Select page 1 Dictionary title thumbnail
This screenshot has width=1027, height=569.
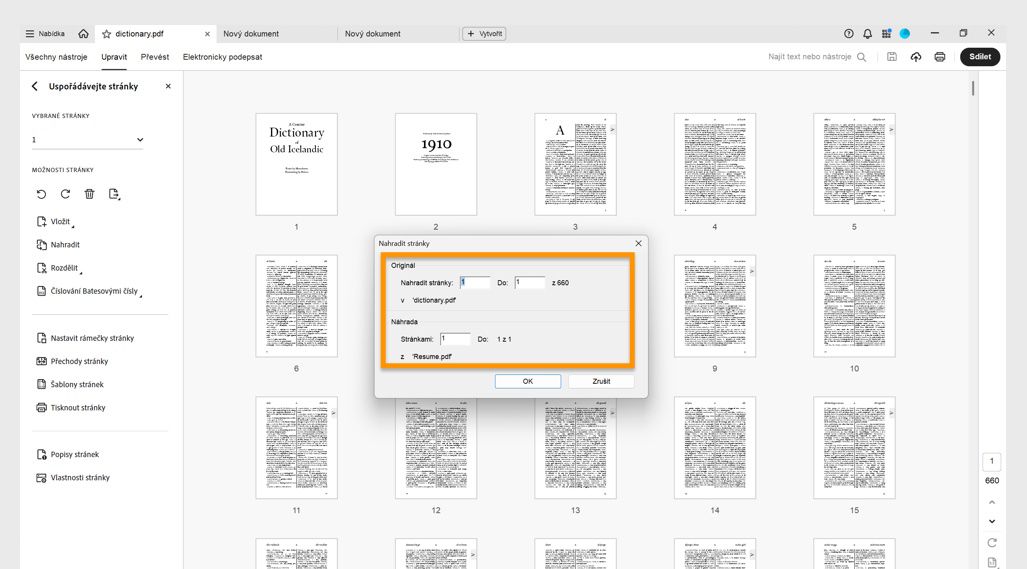pos(297,164)
